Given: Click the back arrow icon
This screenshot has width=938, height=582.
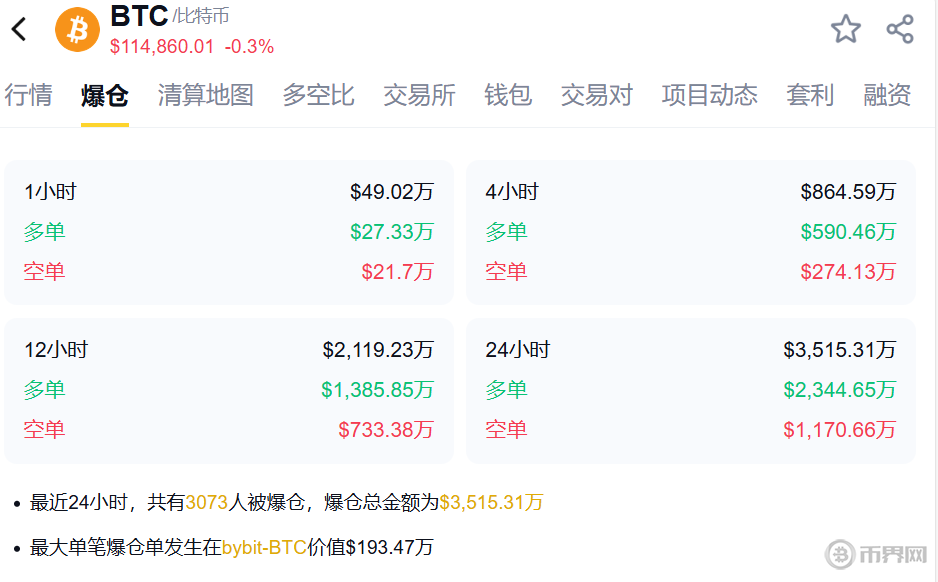Looking at the screenshot, I should (x=19, y=29).
